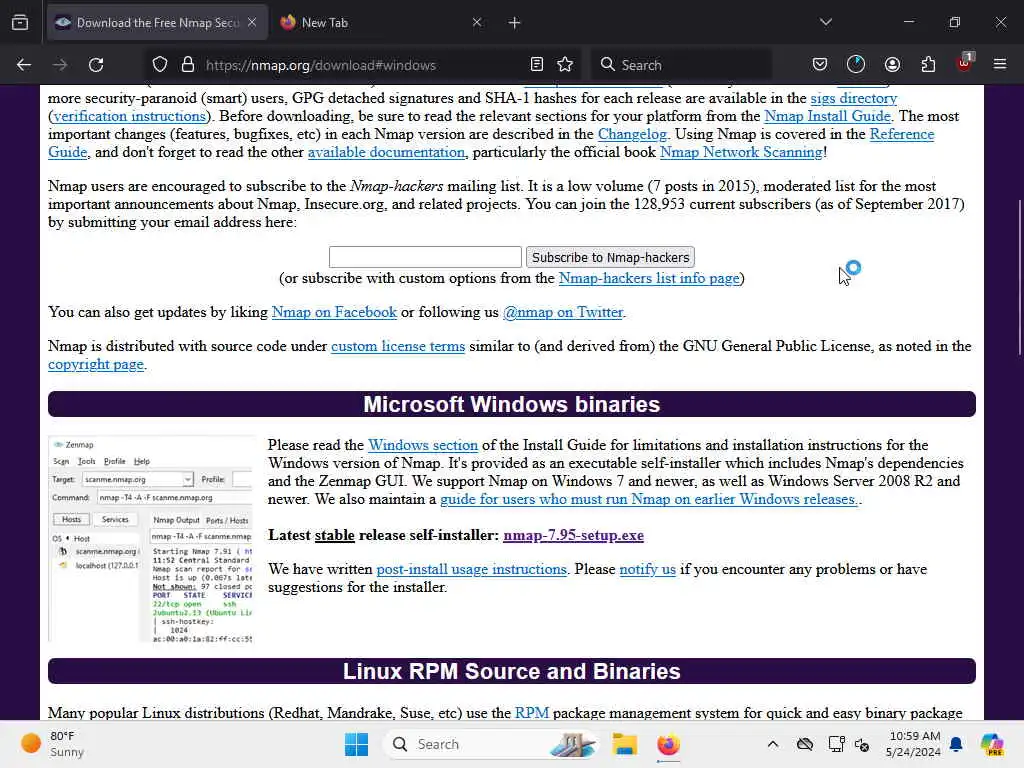Screen dimensions: 1024x768
Task: Open the RPM link
Action: [532, 712]
